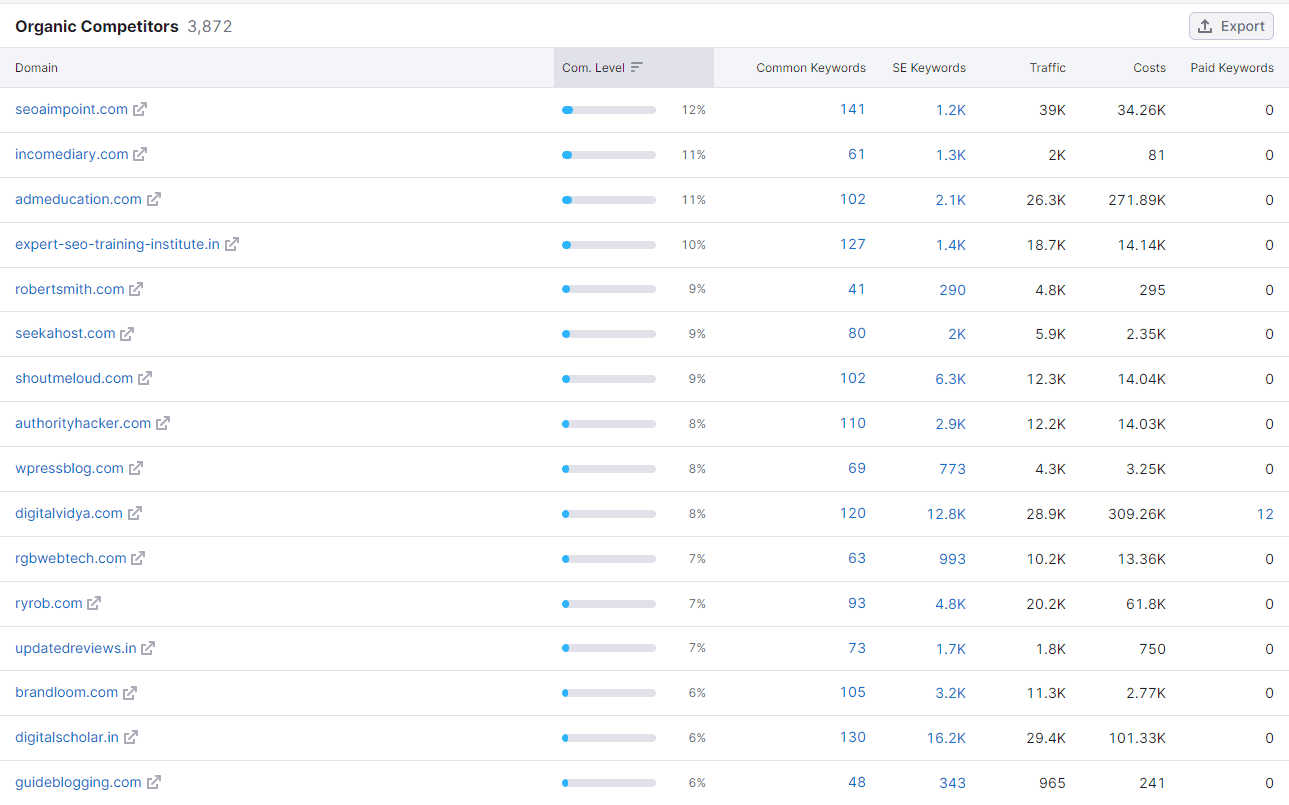Viewport: 1289px width, 805px height.
Task: Click external link icon beside incomediary.com
Action: pyautogui.click(x=140, y=155)
